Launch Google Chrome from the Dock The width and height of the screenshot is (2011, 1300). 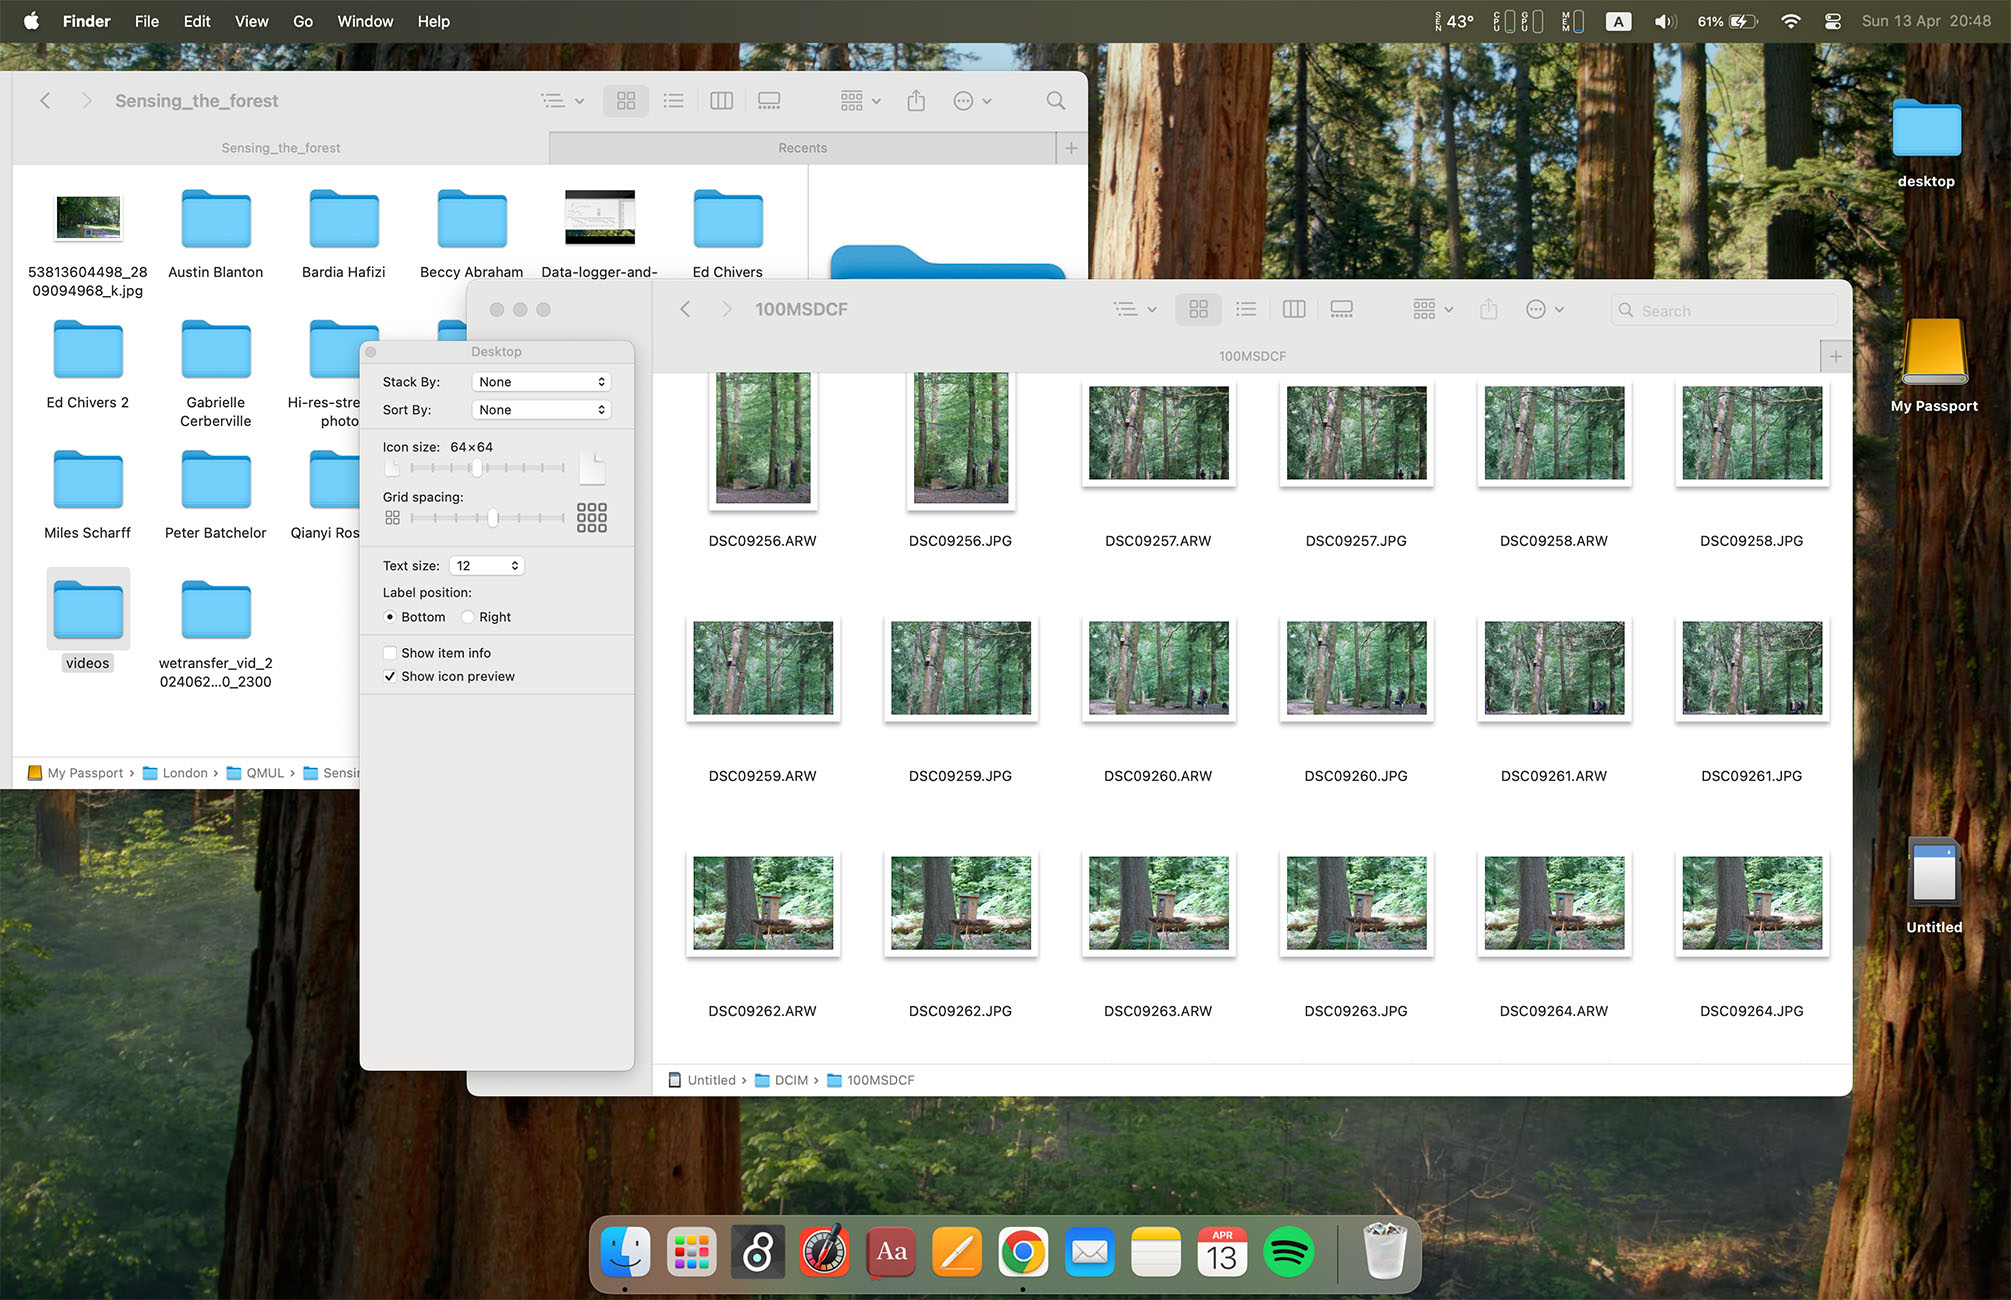(1023, 1252)
